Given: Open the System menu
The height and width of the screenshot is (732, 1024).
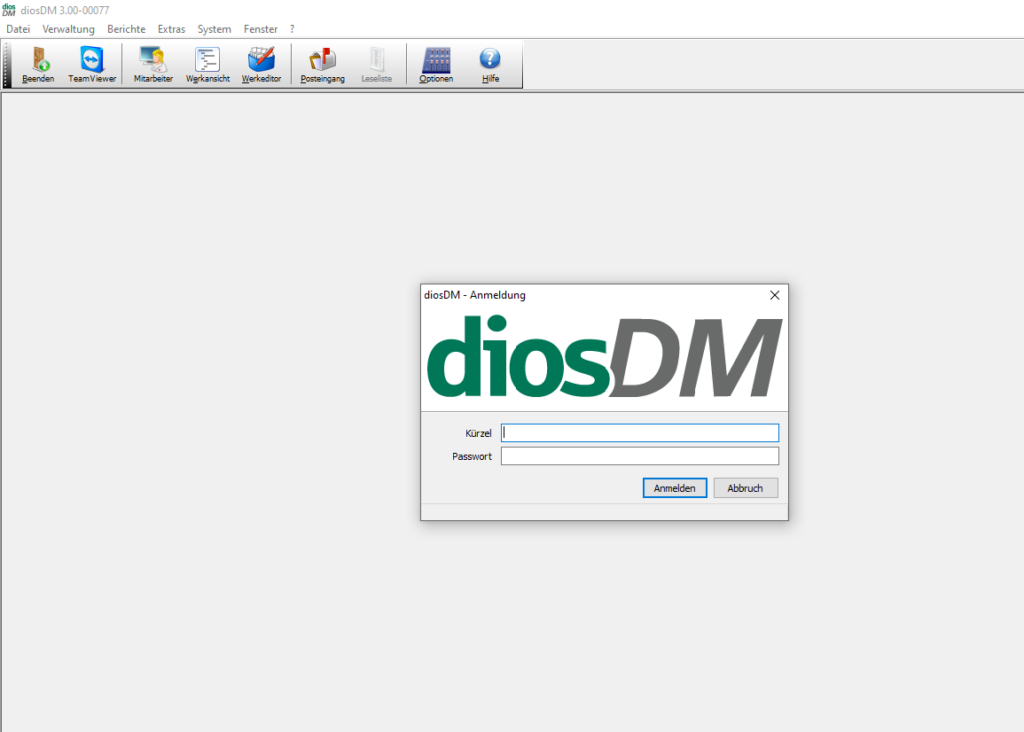Looking at the screenshot, I should [x=214, y=29].
